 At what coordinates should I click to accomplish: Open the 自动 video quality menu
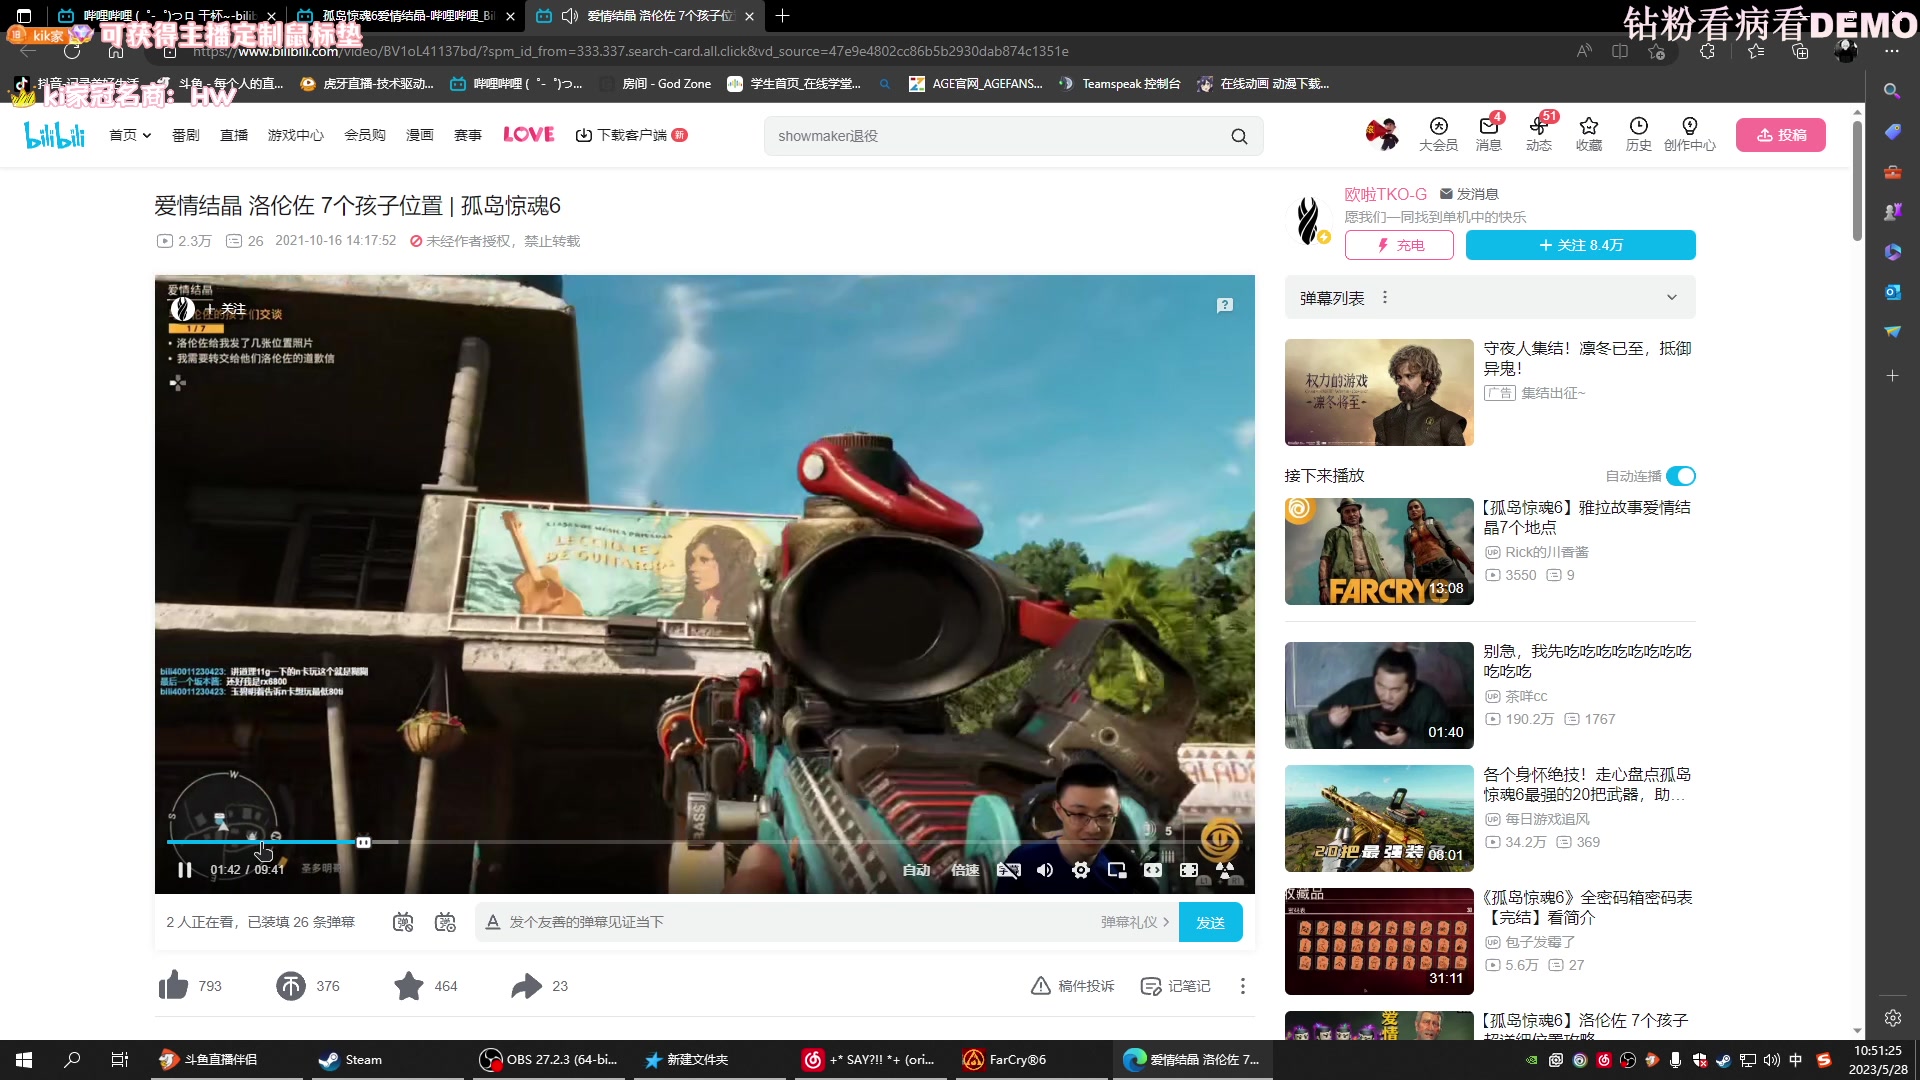coord(916,870)
